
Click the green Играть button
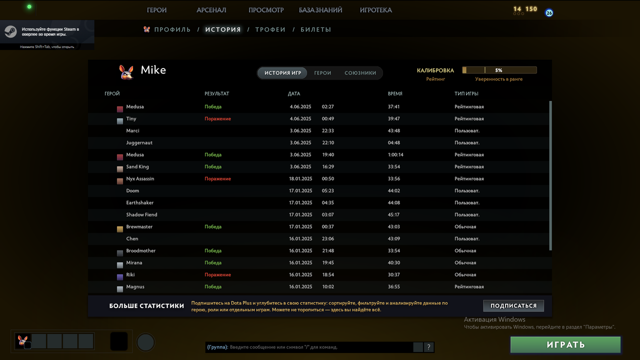[565, 345]
